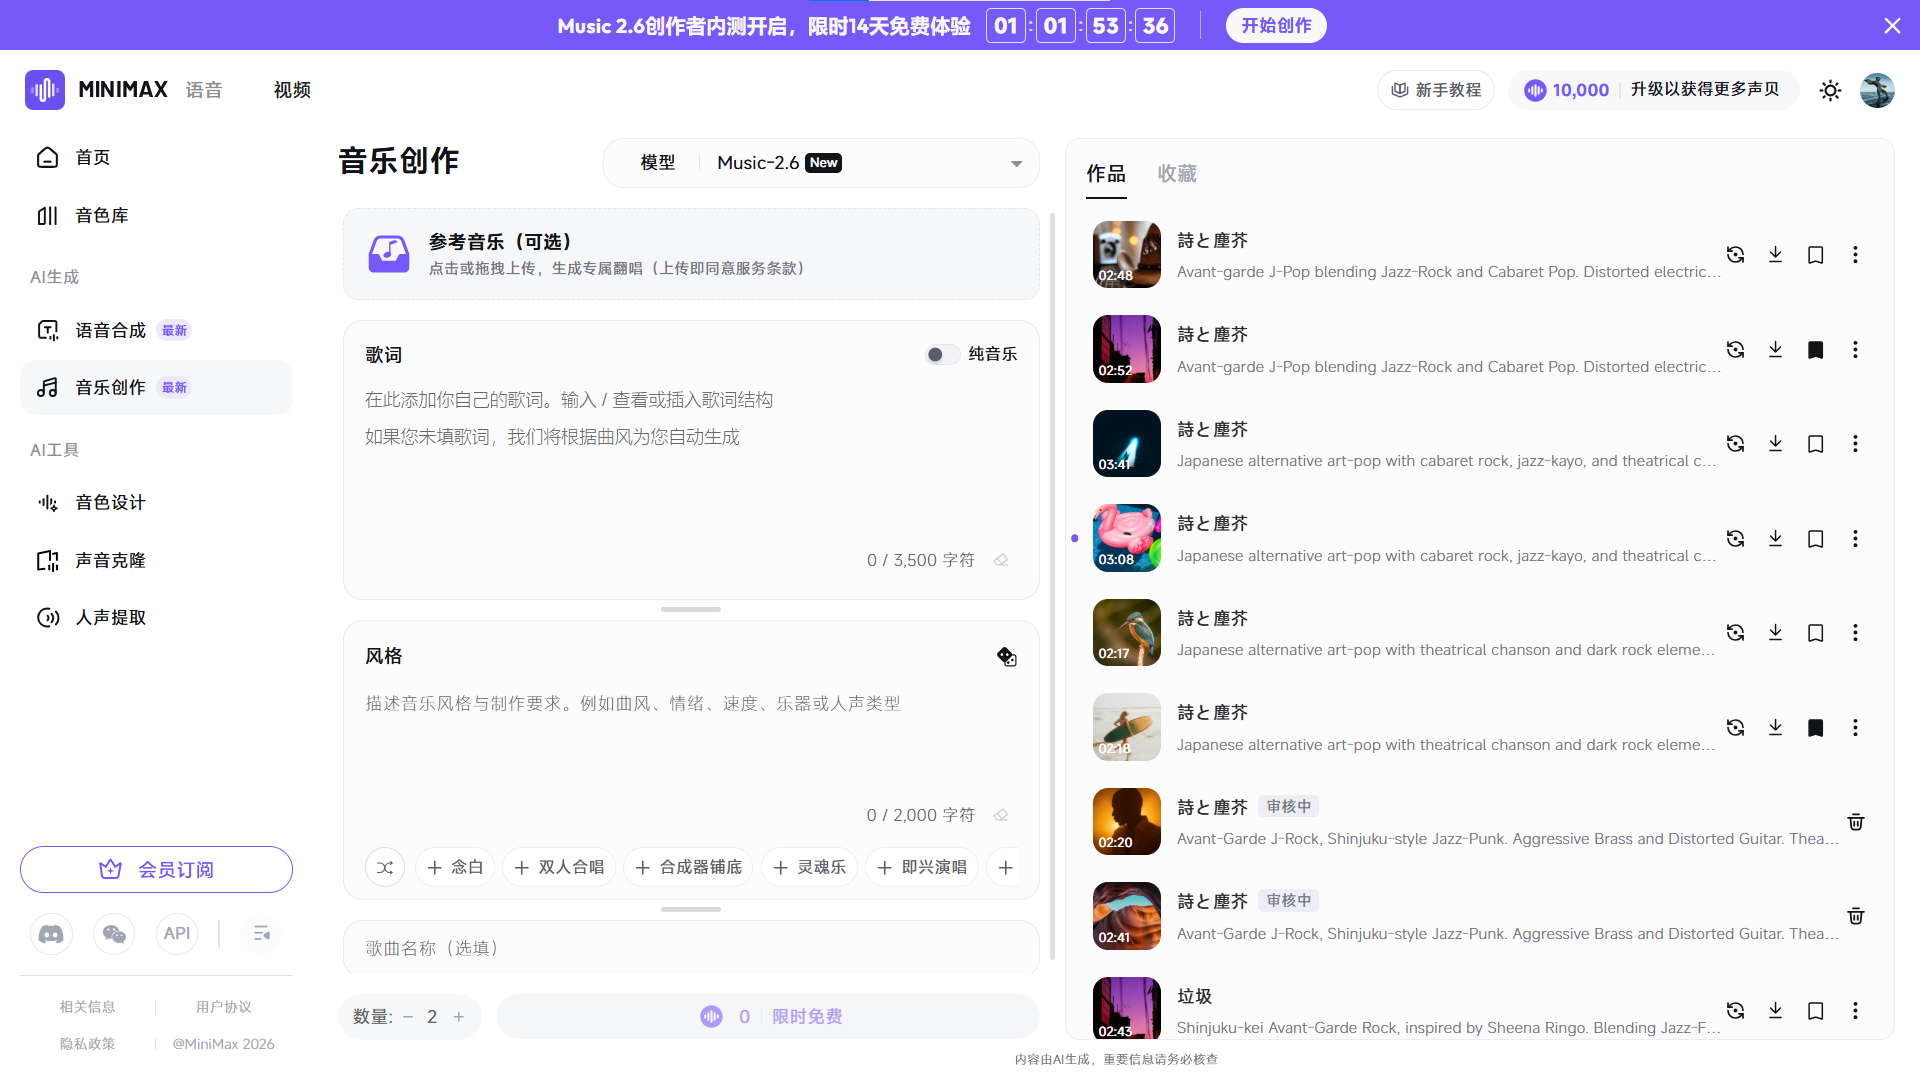Screen dimensions: 1920x1080
Task: Switch the theme with the sun icon
Action: coord(1830,90)
